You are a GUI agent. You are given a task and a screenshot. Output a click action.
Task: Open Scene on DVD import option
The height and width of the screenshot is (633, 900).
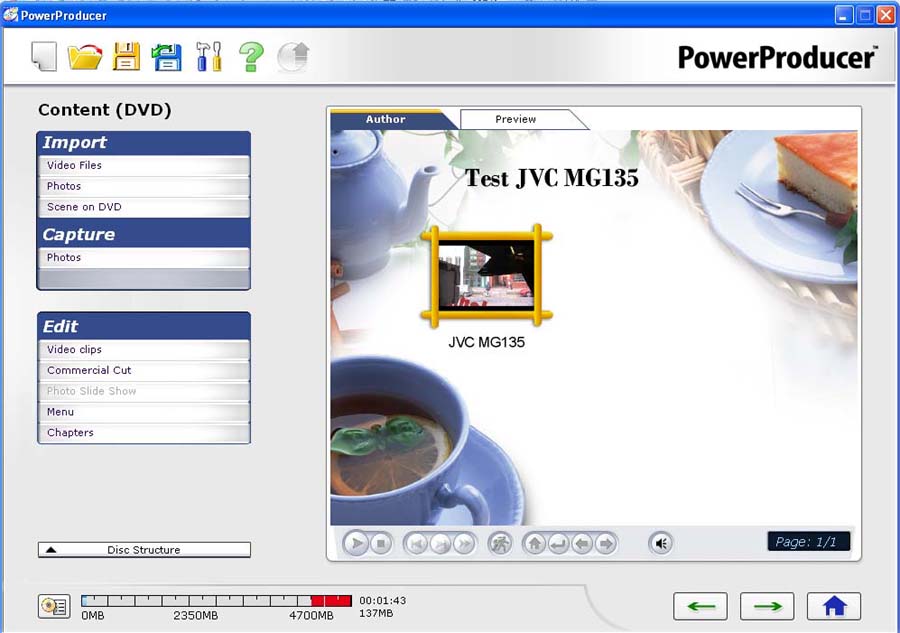pos(144,208)
